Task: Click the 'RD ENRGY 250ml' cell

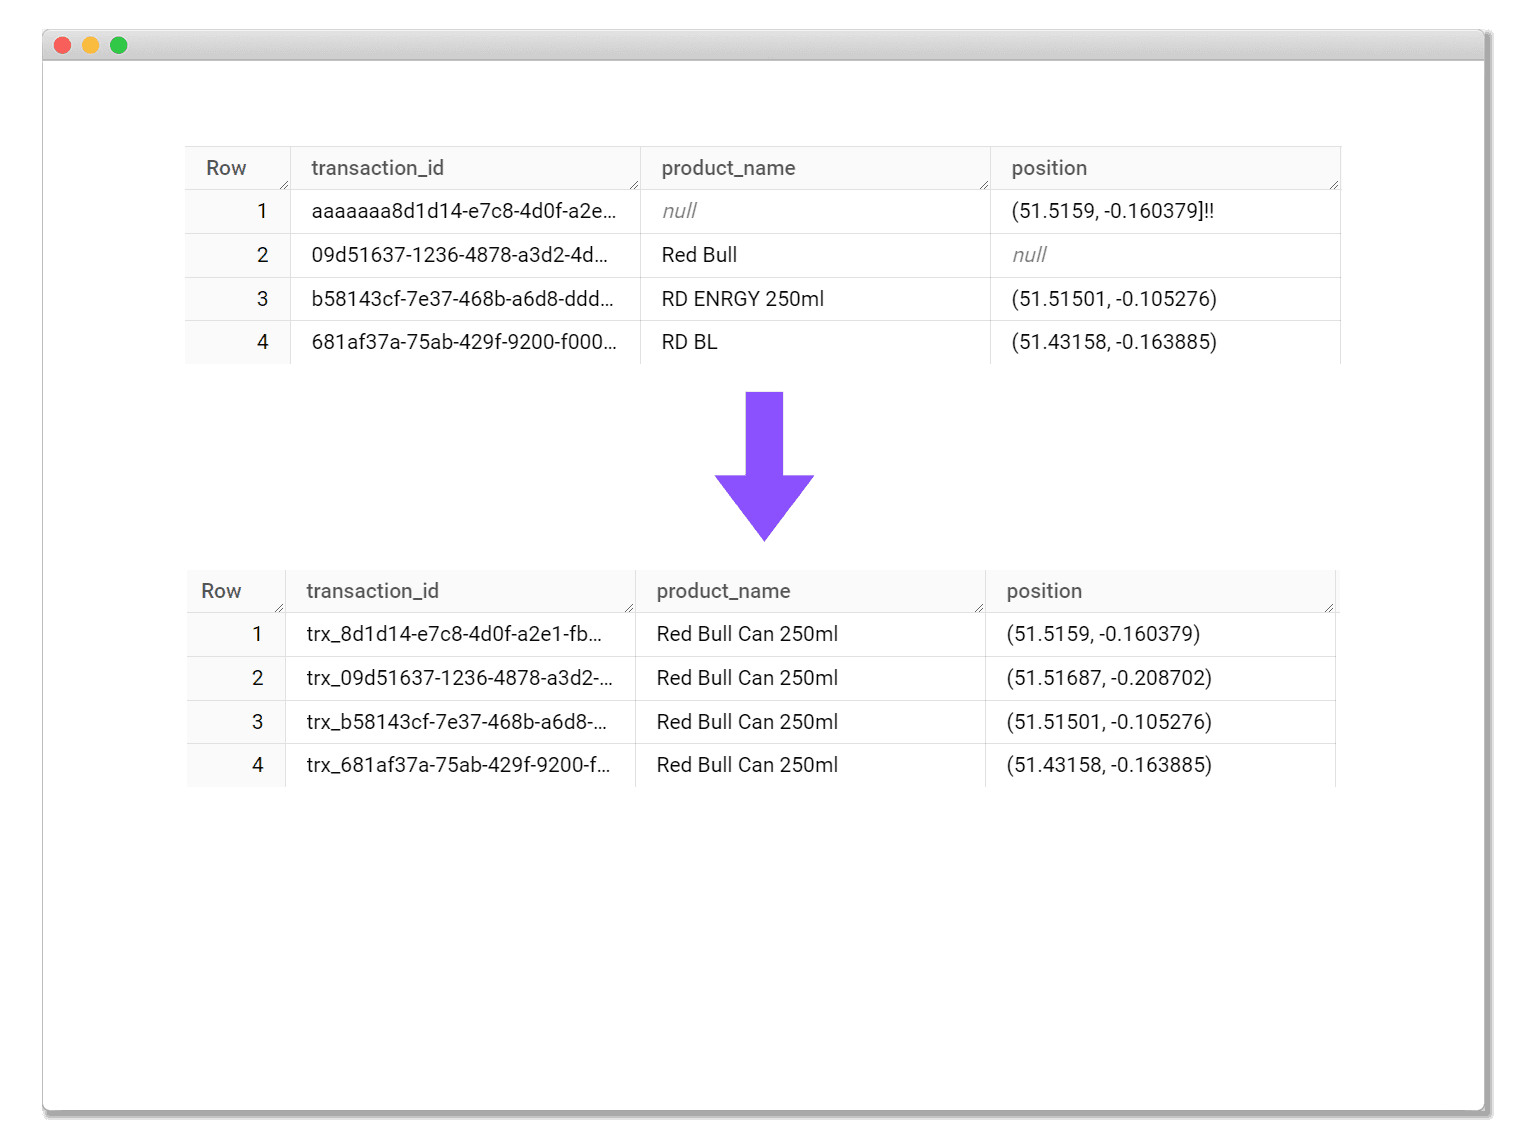Action: (815, 299)
